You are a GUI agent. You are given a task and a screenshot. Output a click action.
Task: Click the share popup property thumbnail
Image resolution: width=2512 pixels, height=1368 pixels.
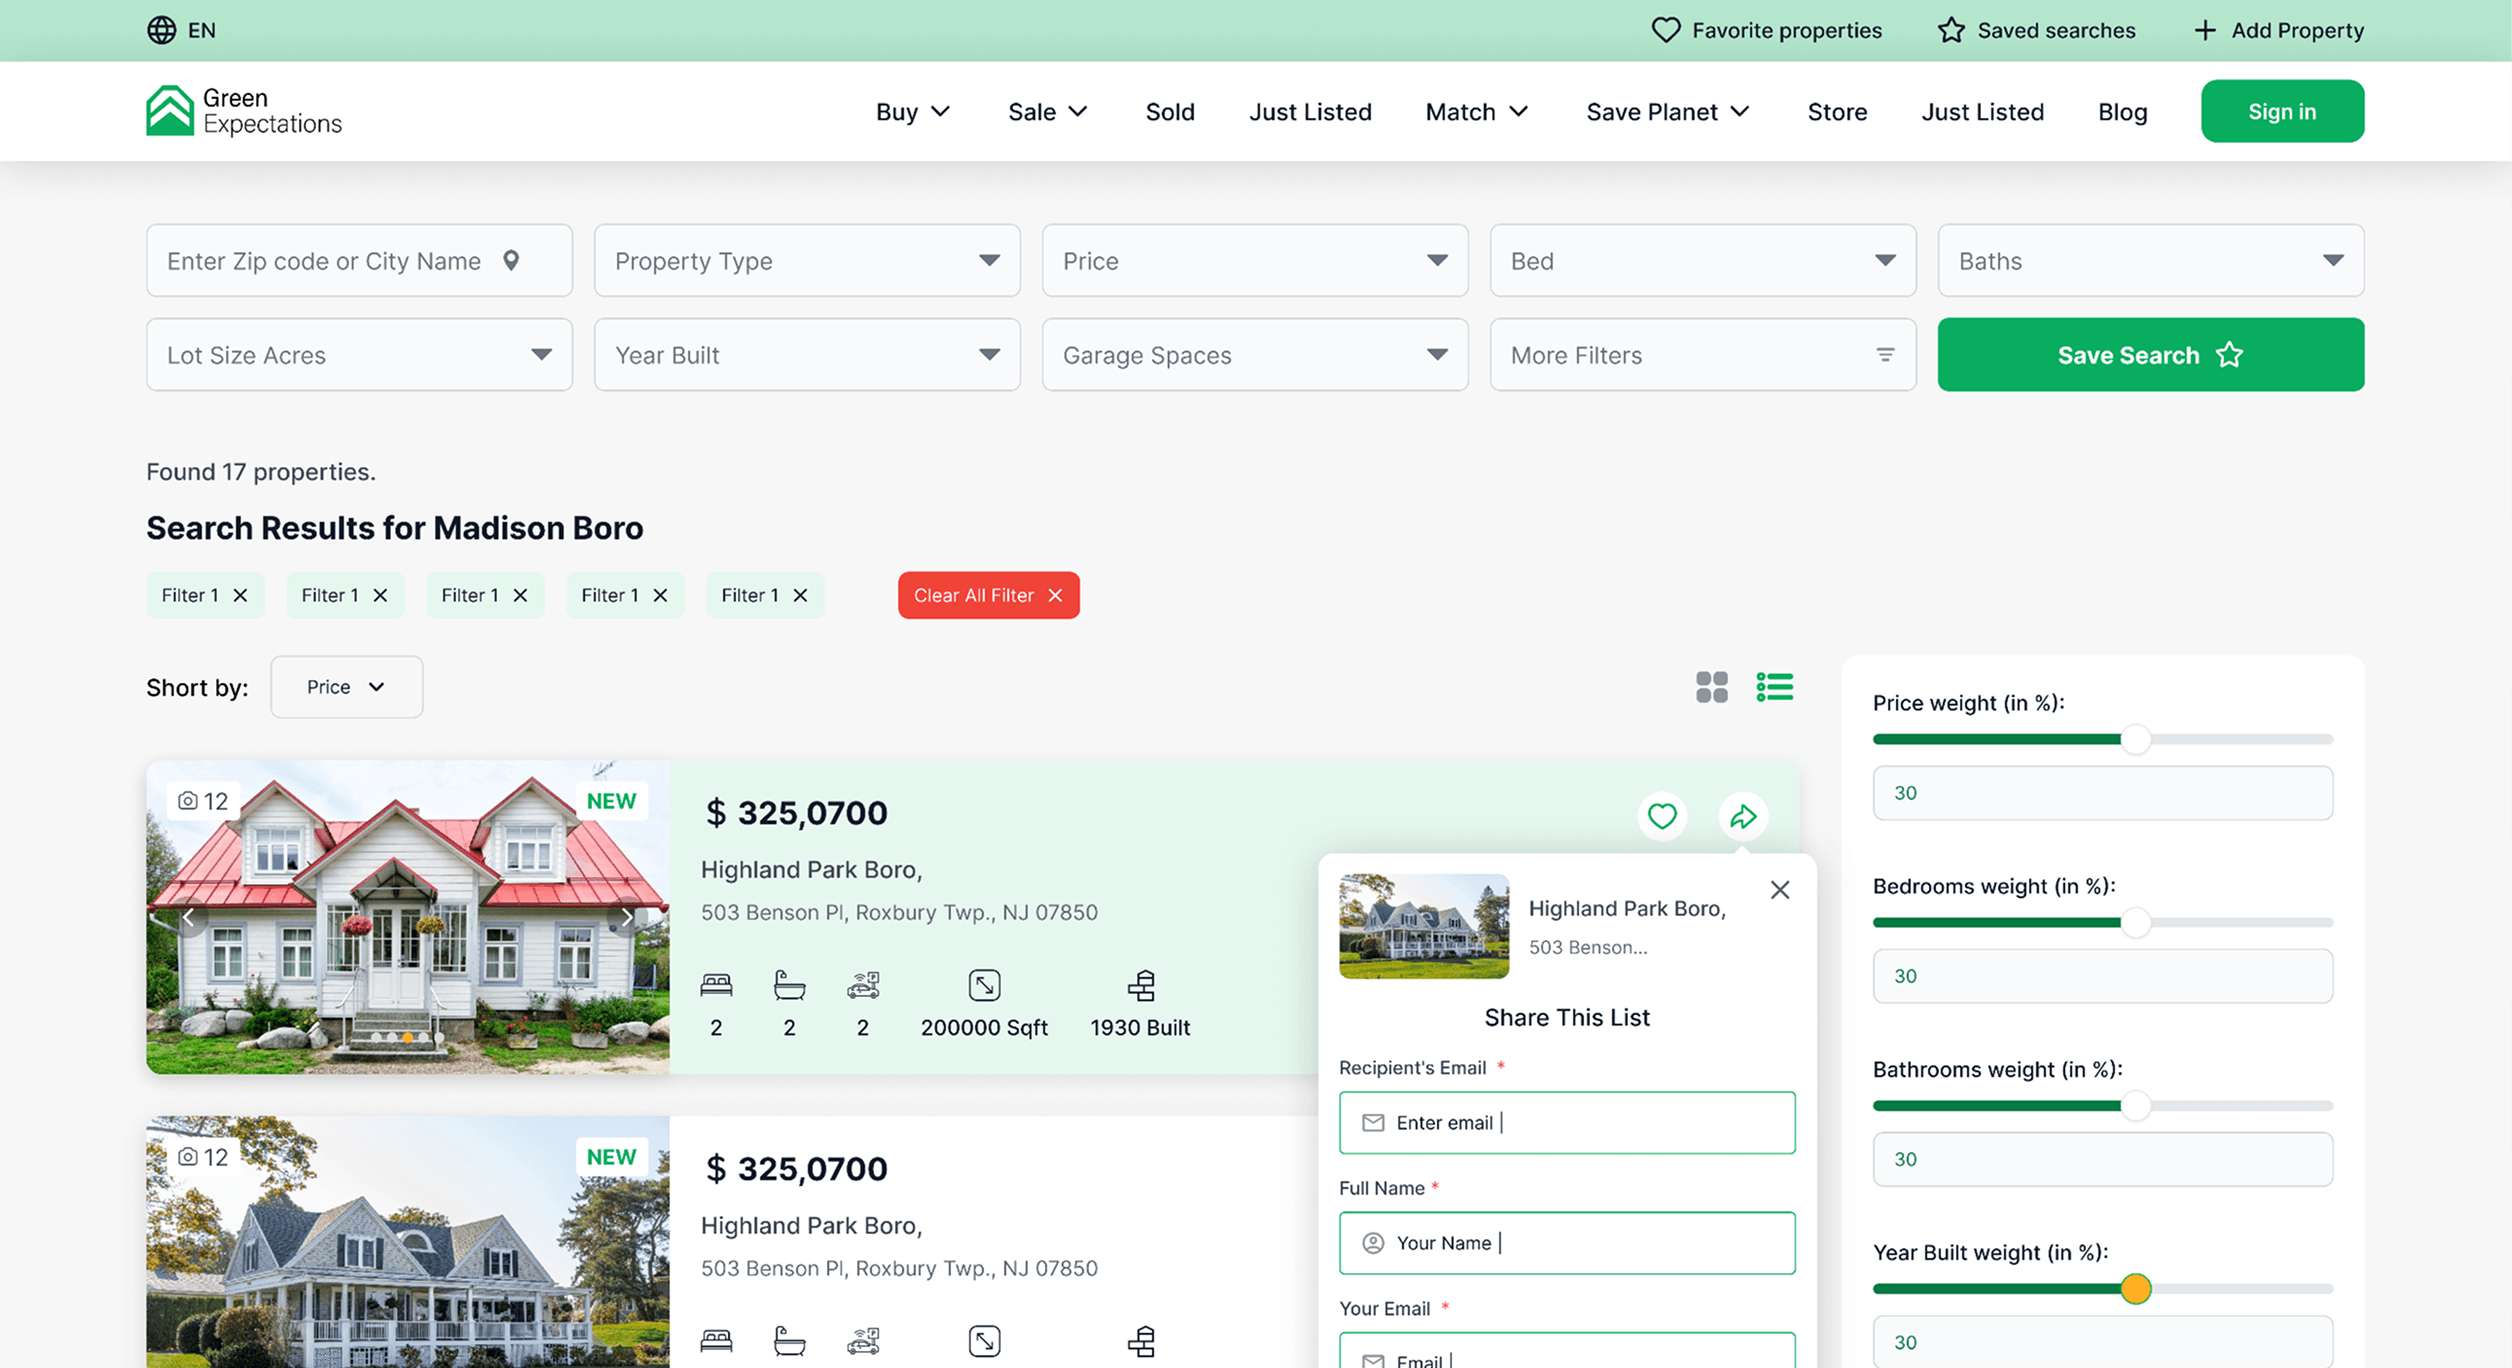pyautogui.click(x=1424, y=926)
